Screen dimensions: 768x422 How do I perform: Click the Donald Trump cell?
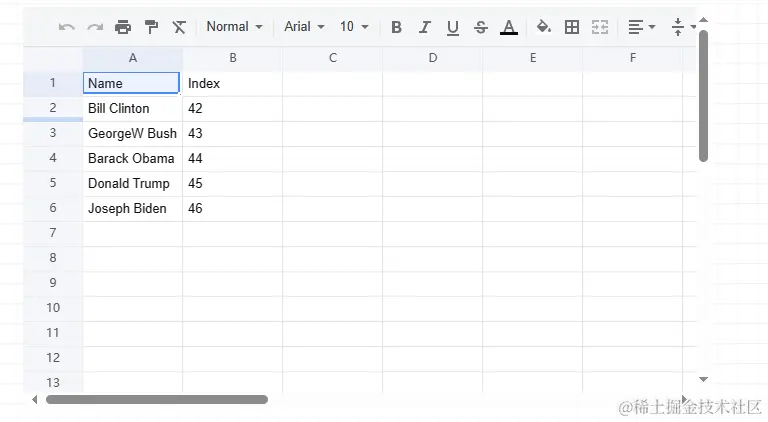pyautogui.click(x=133, y=184)
